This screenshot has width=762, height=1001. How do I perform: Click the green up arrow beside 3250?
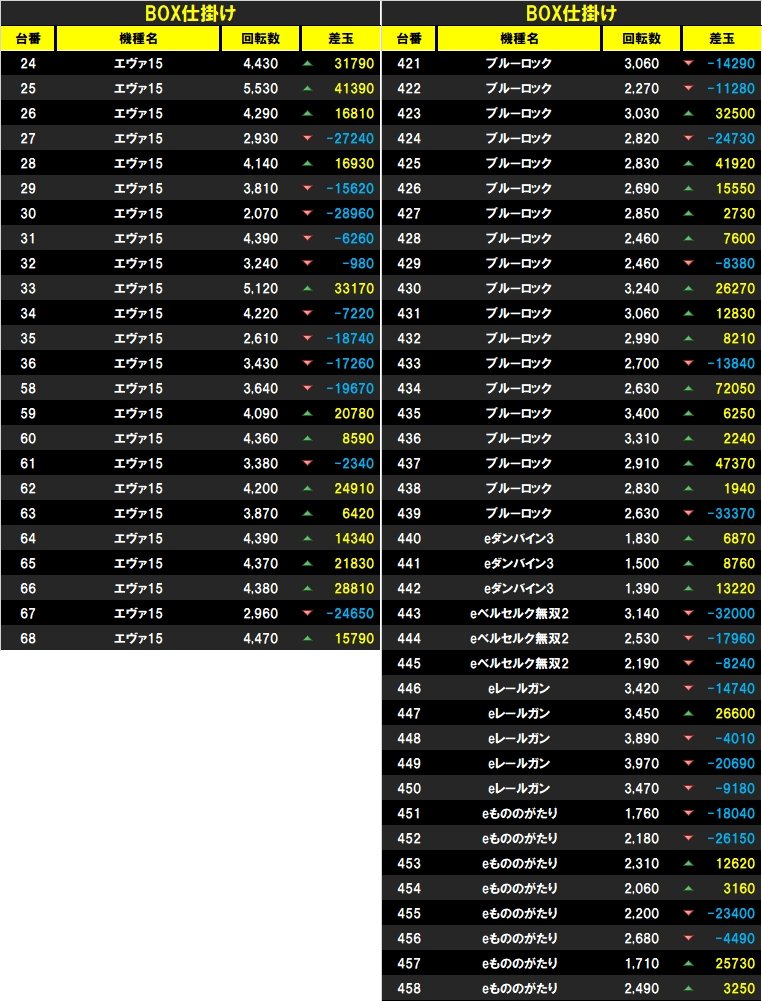point(688,989)
